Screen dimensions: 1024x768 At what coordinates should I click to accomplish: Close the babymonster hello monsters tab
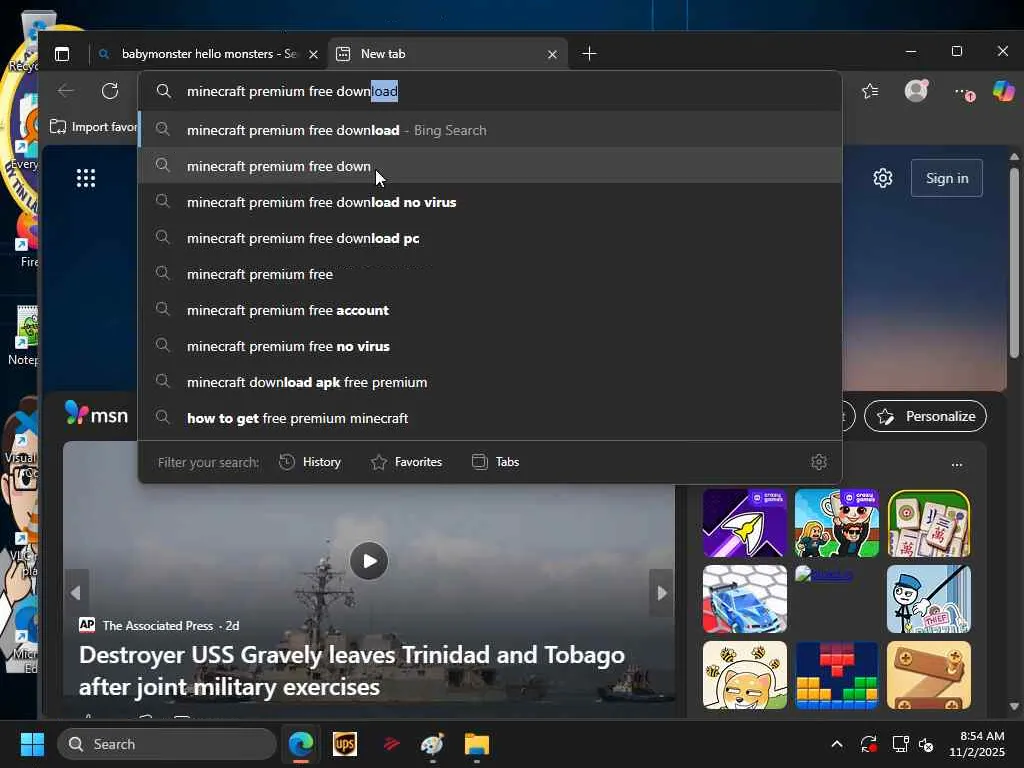pyautogui.click(x=313, y=54)
